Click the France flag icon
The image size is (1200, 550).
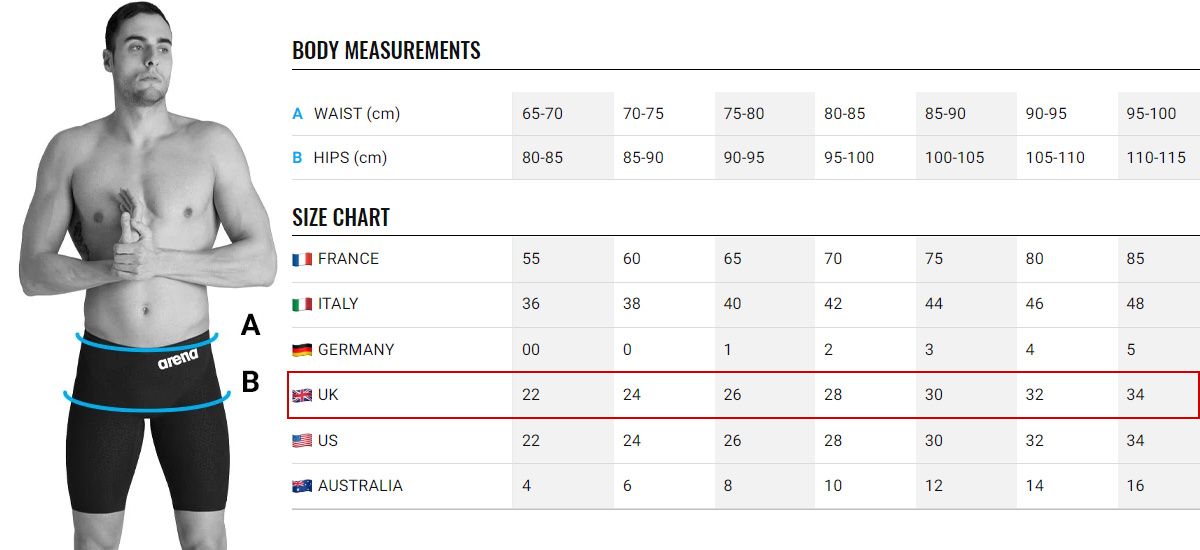pos(302,259)
